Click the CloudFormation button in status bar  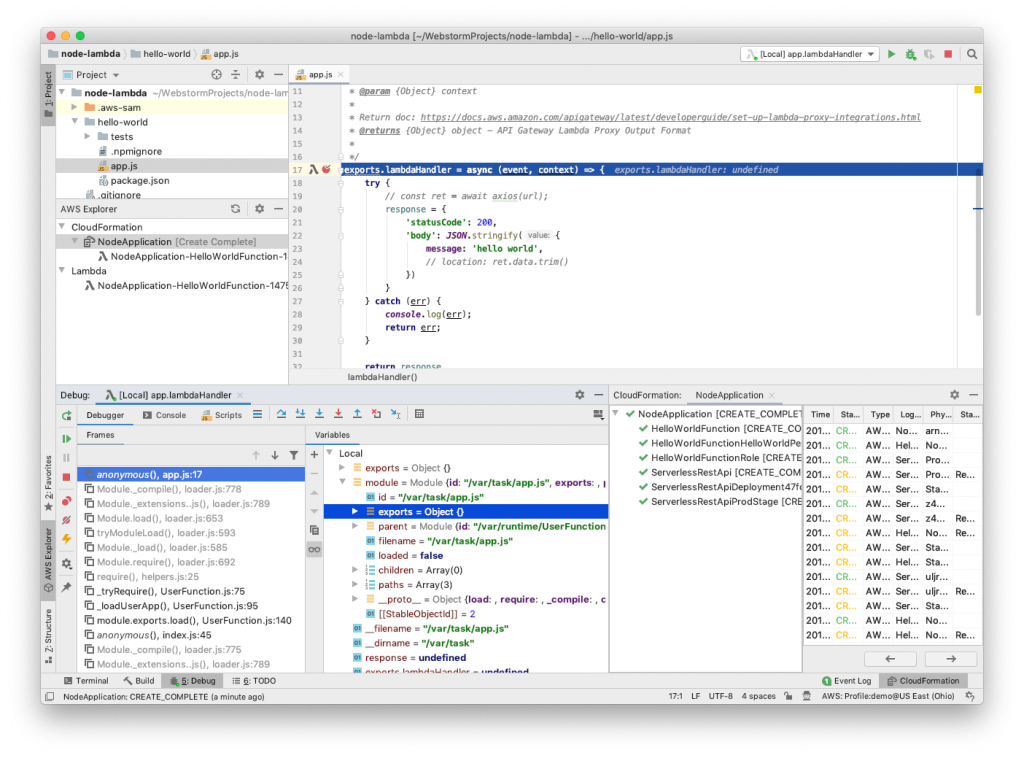tap(923, 681)
